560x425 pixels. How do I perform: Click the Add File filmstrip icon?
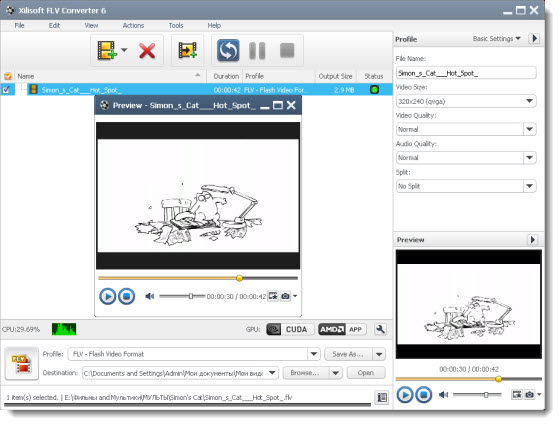point(107,50)
